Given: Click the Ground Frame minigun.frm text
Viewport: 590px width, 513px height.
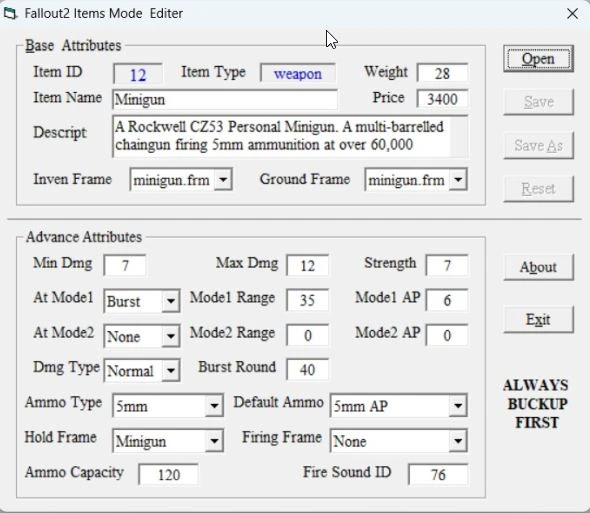Looking at the screenshot, I should [x=406, y=180].
